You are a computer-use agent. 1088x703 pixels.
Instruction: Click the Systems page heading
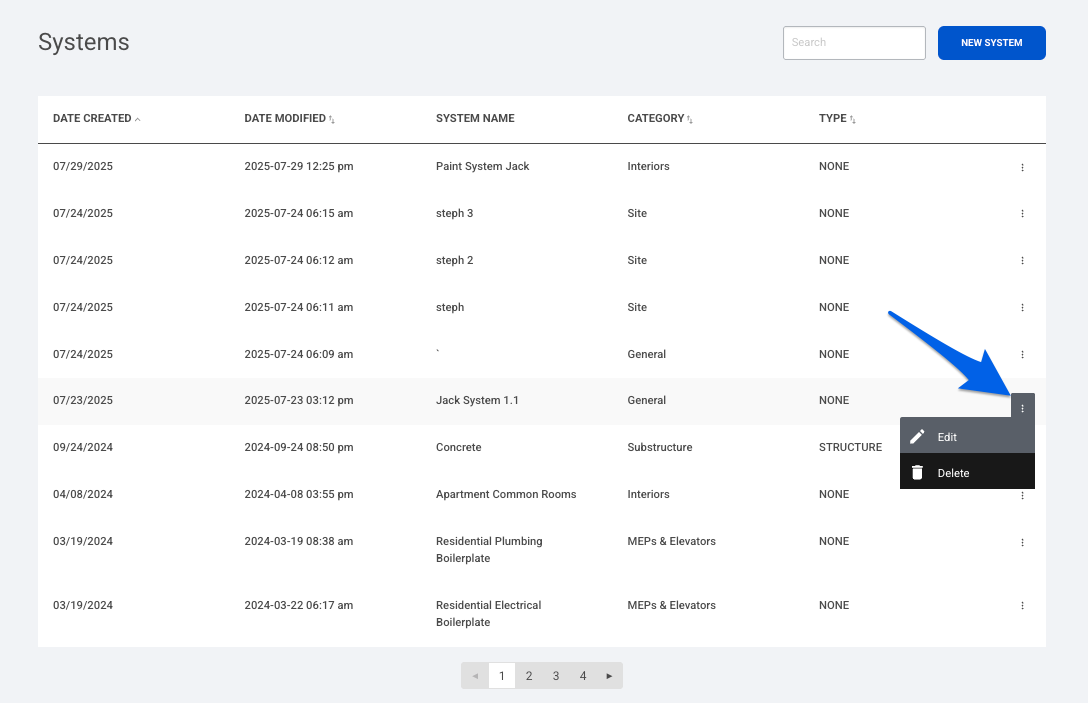83,42
